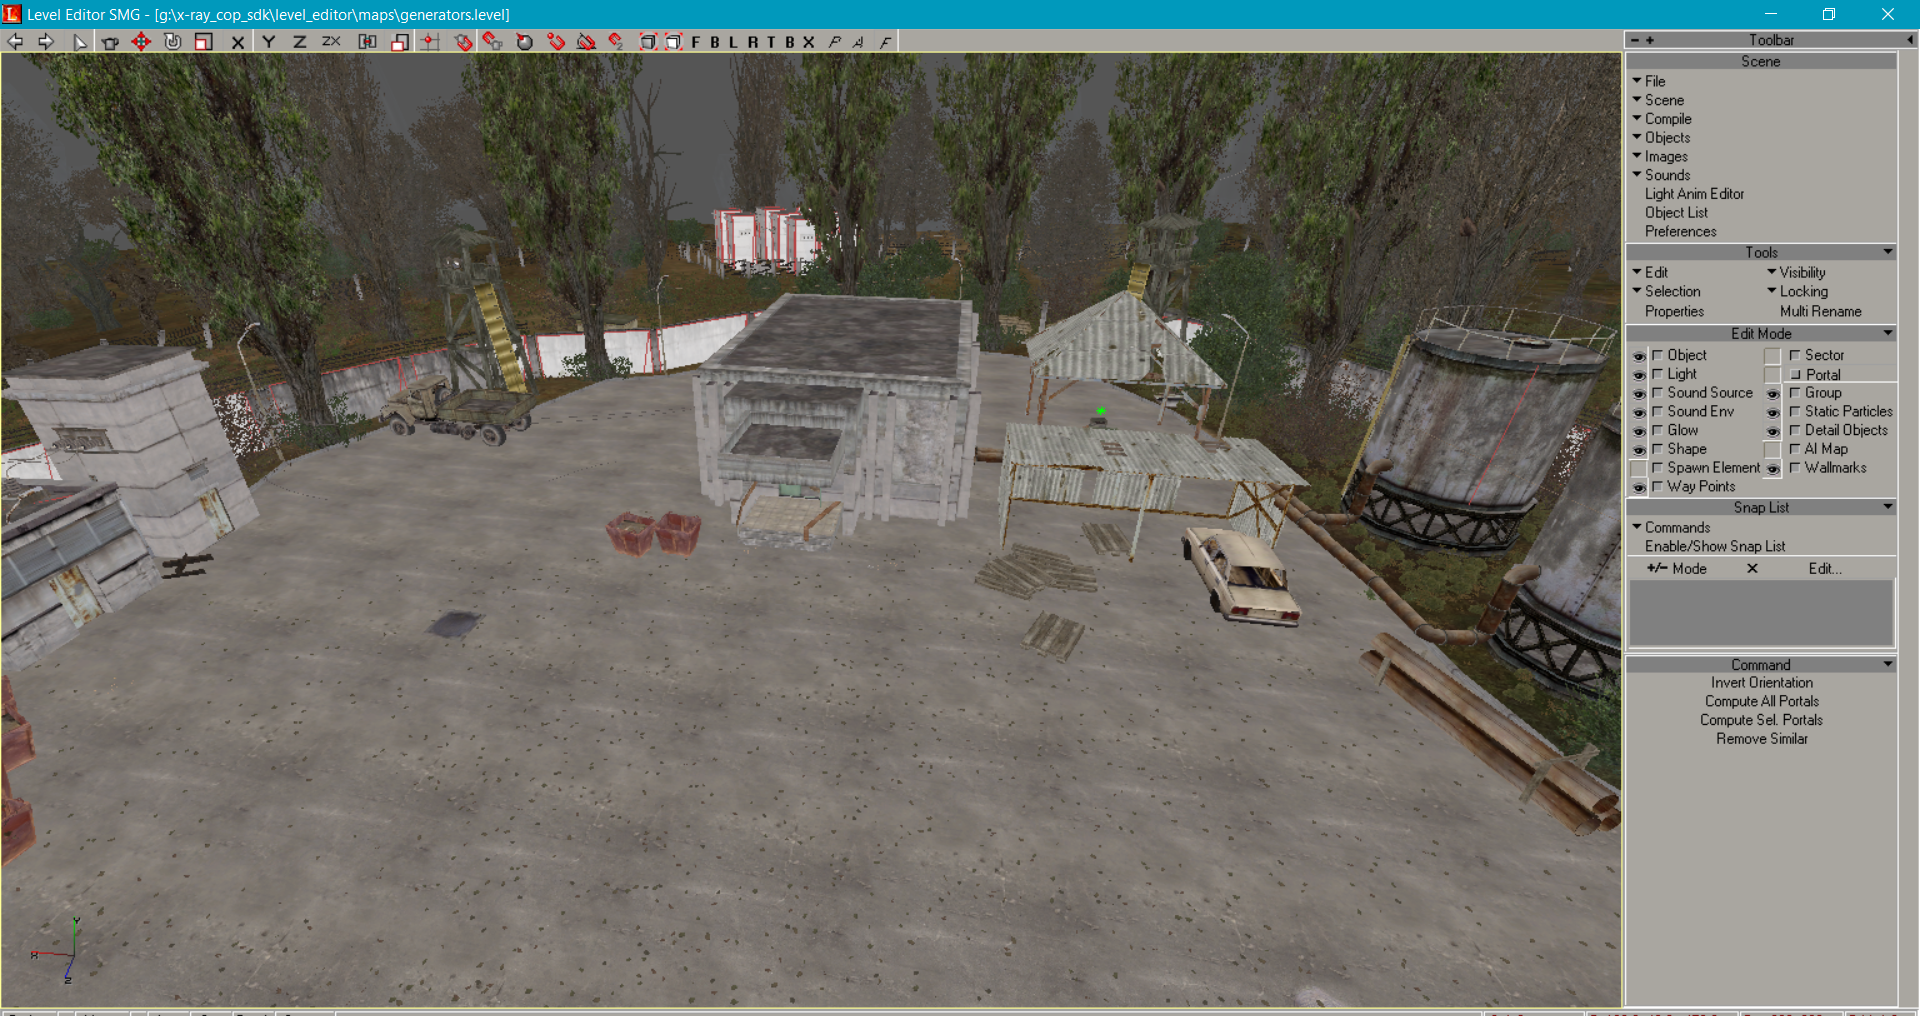
Task: Expand the Compile menu
Action: 1662,118
